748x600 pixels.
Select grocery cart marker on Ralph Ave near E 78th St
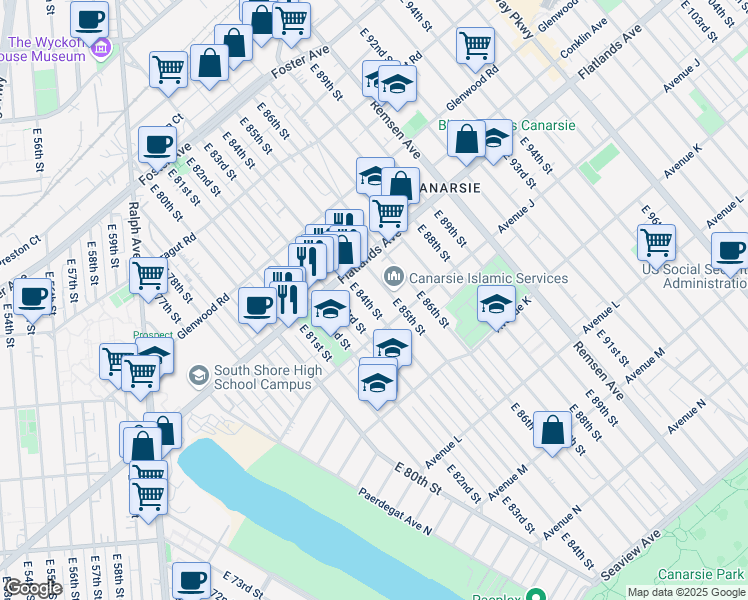[148, 280]
